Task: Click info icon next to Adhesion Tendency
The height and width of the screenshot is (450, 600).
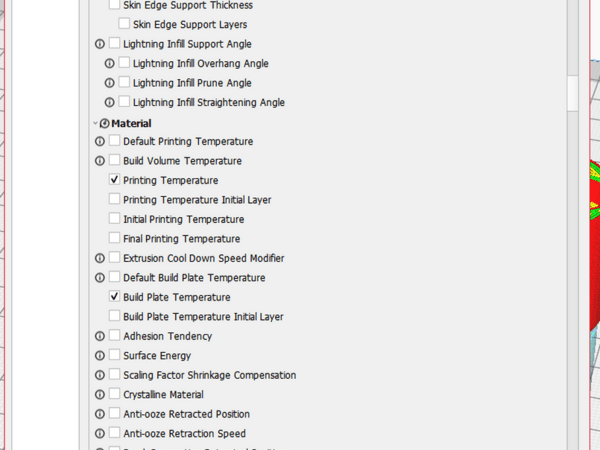Action: 100,337
